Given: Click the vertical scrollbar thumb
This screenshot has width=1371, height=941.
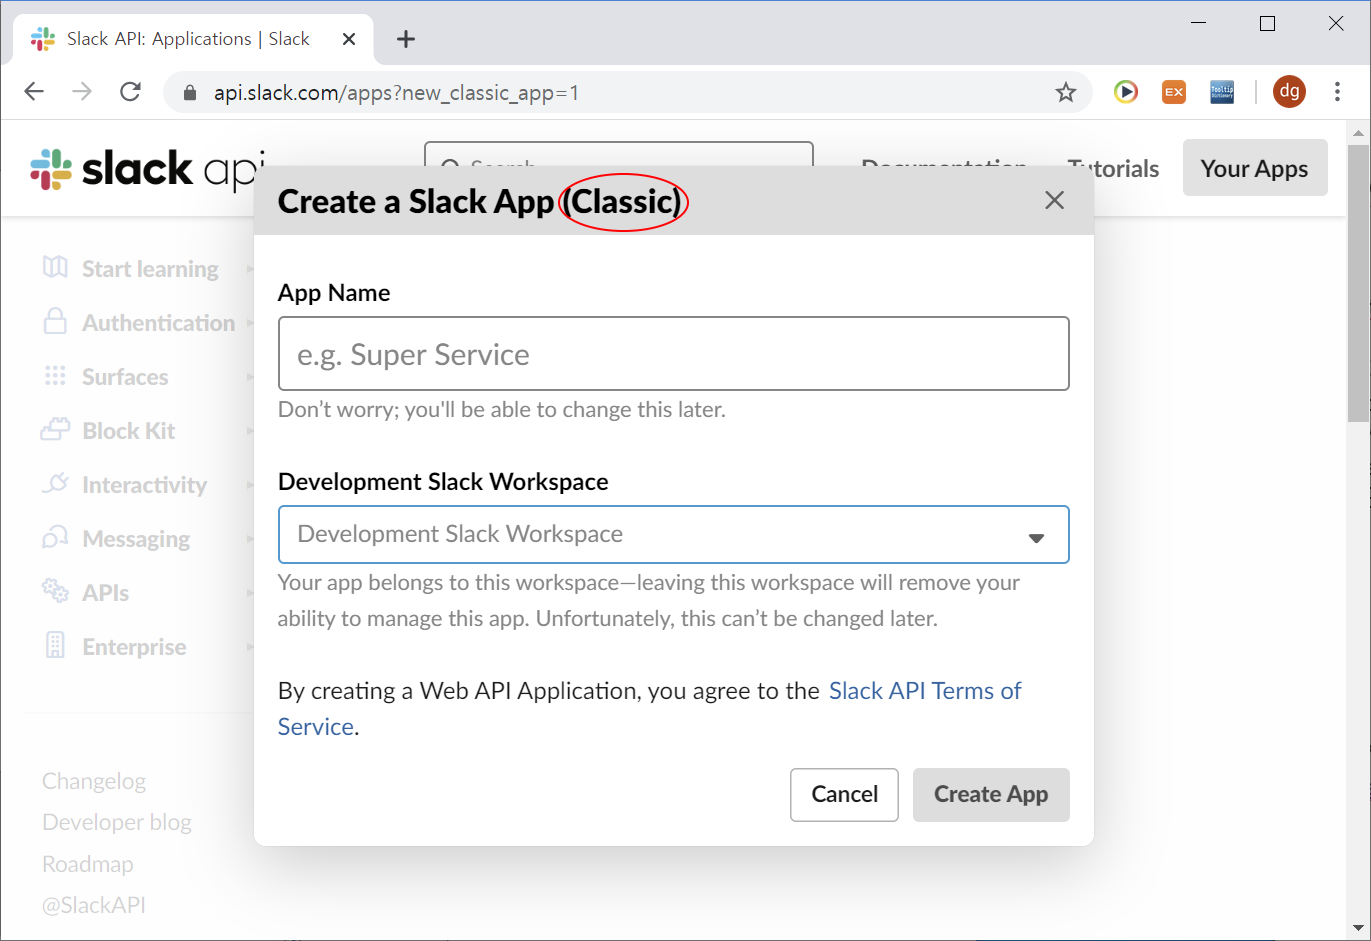Looking at the screenshot, I should coord(1358,283).
